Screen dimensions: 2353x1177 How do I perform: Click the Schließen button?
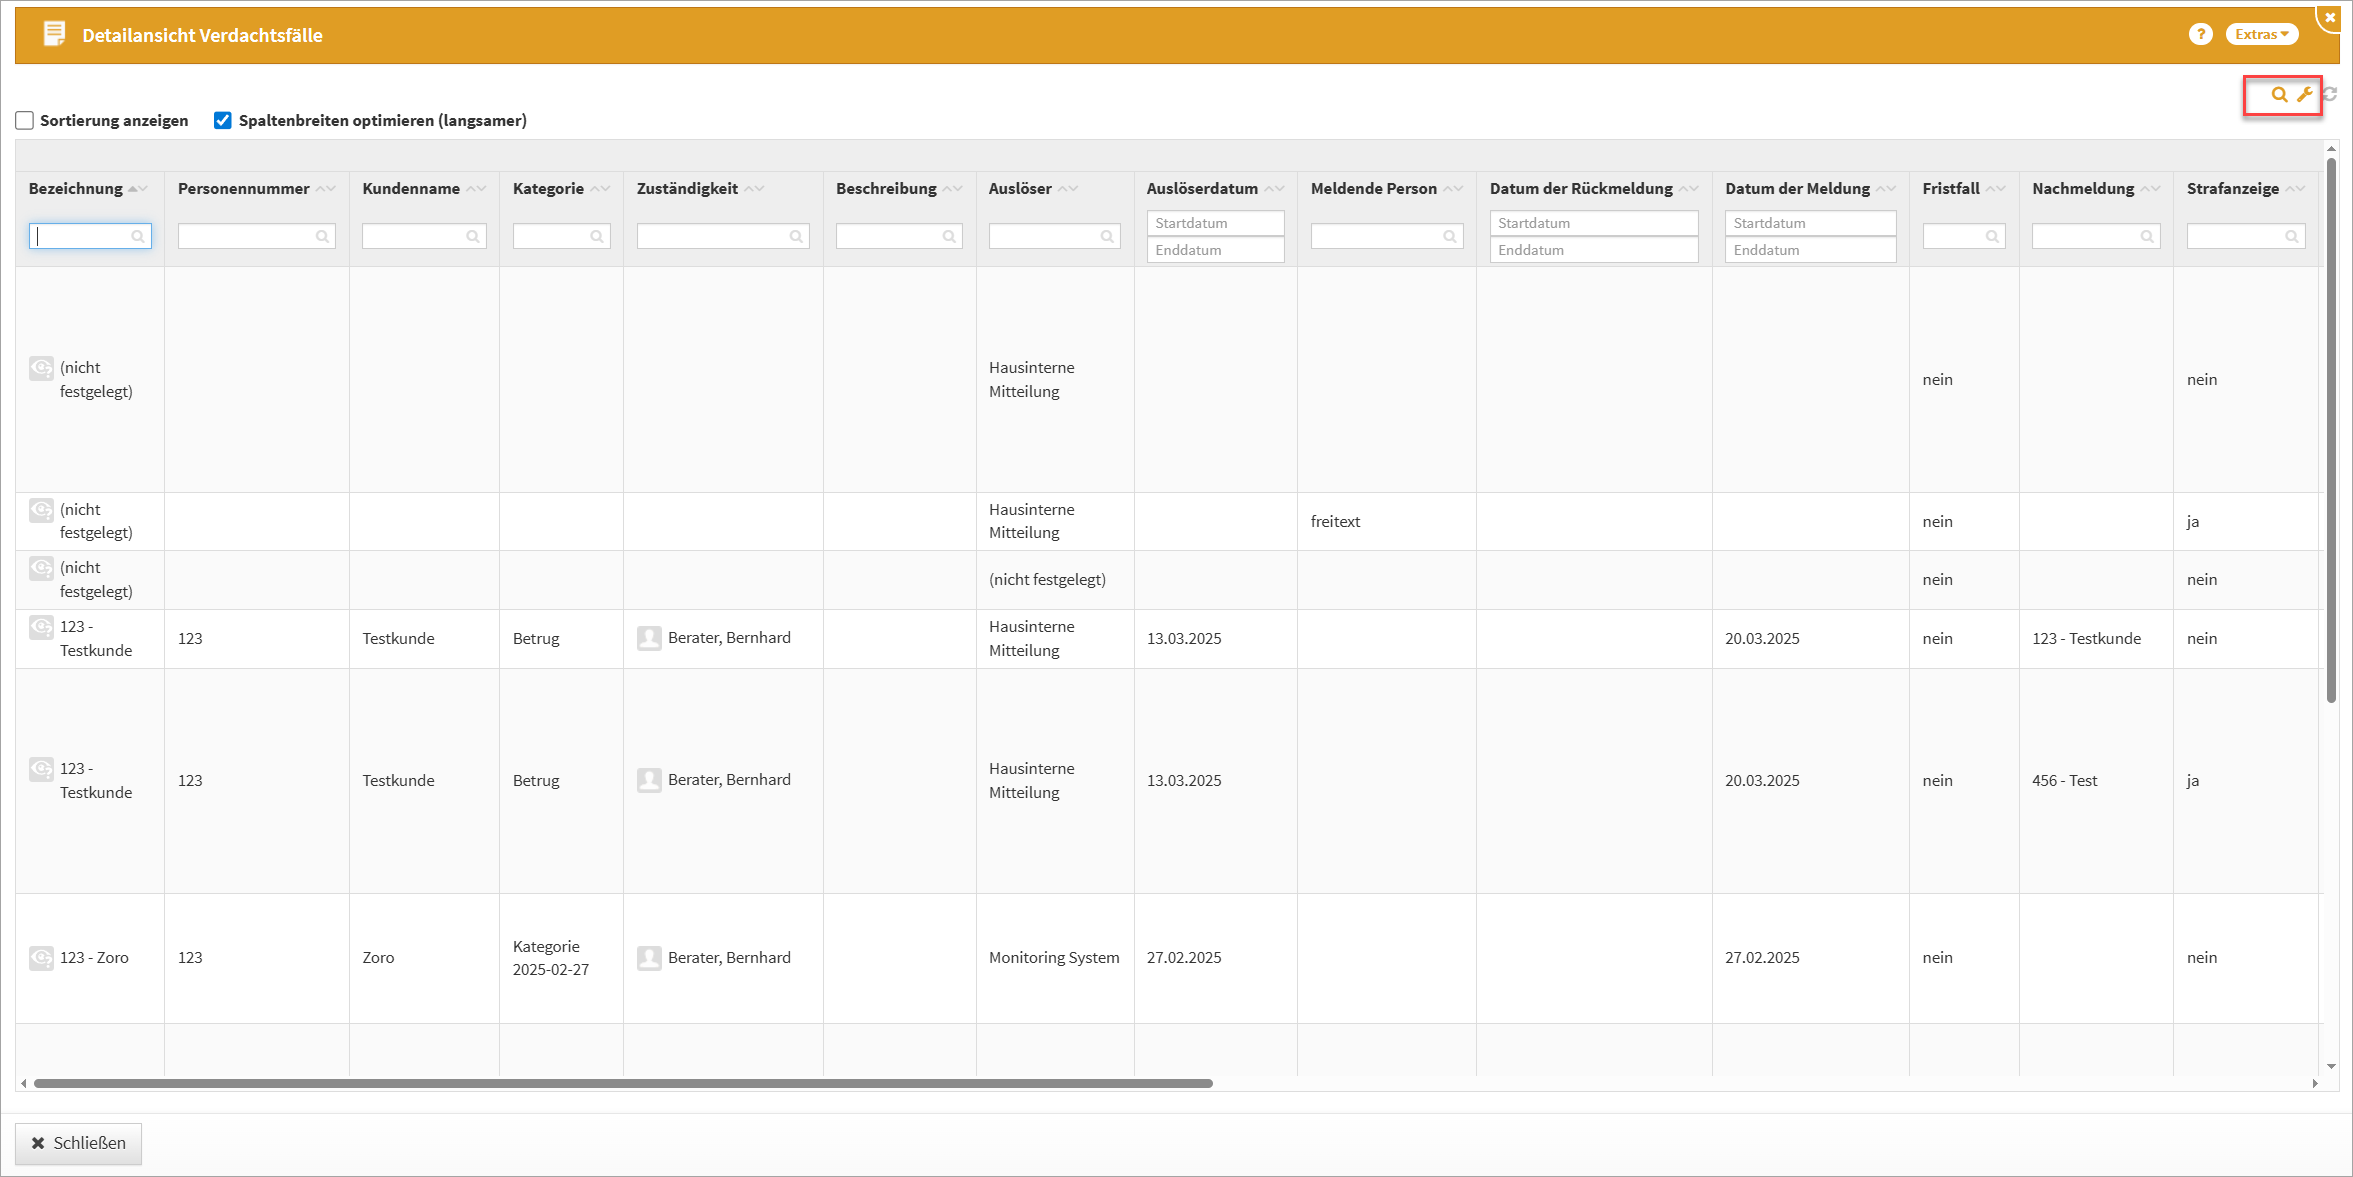pos(78,1143)
